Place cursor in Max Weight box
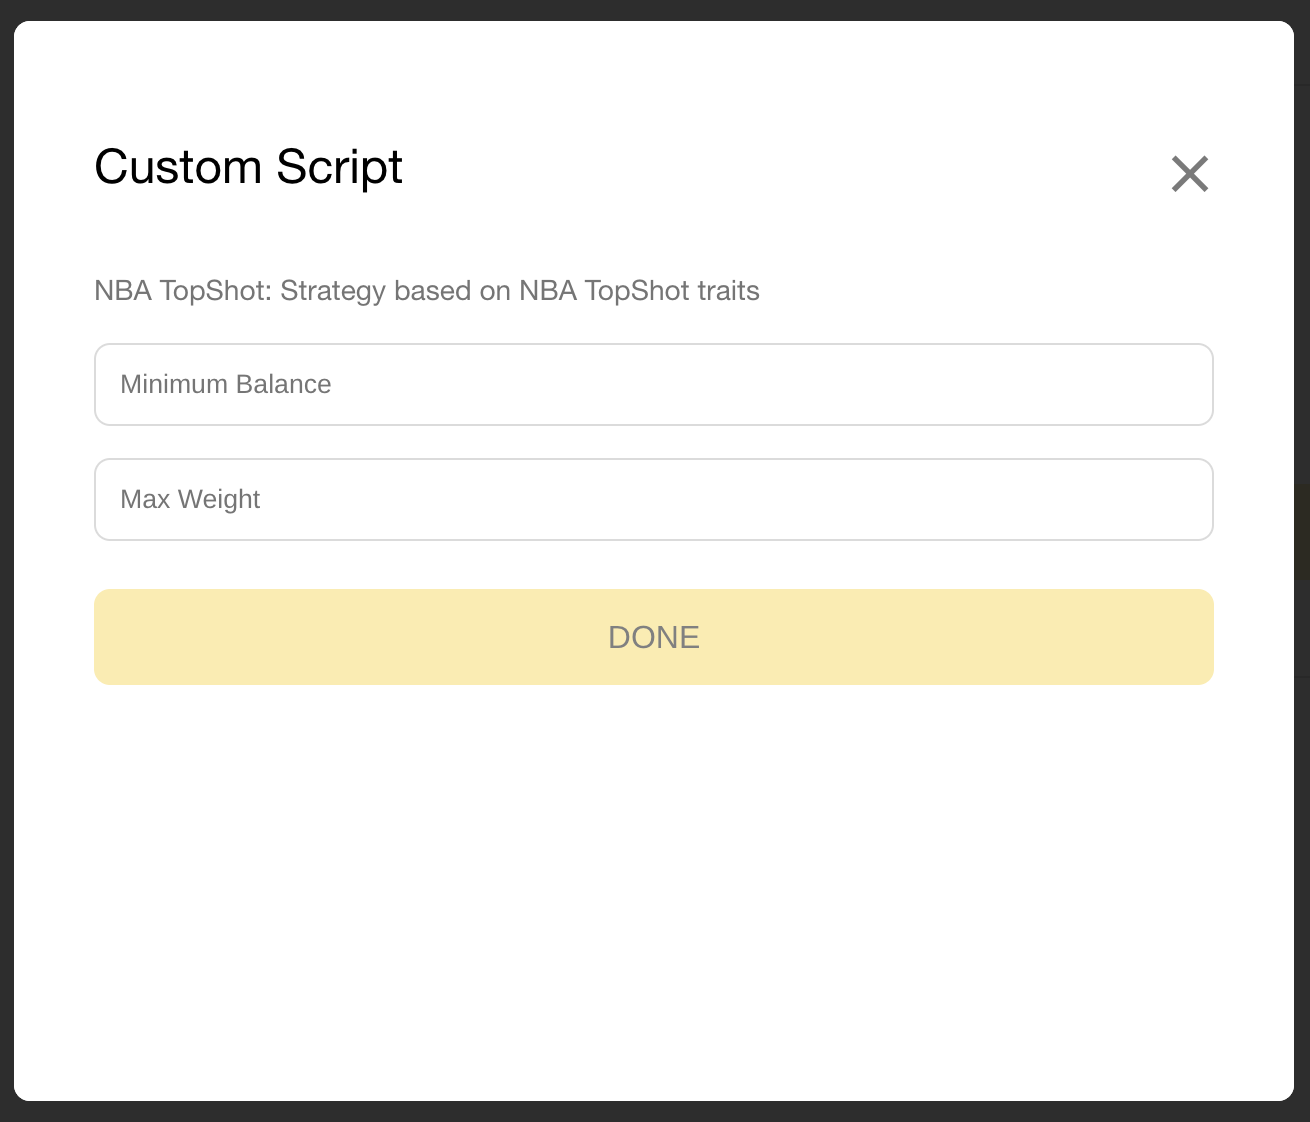Screen dimensions: 1310x1122 (654, 500)
